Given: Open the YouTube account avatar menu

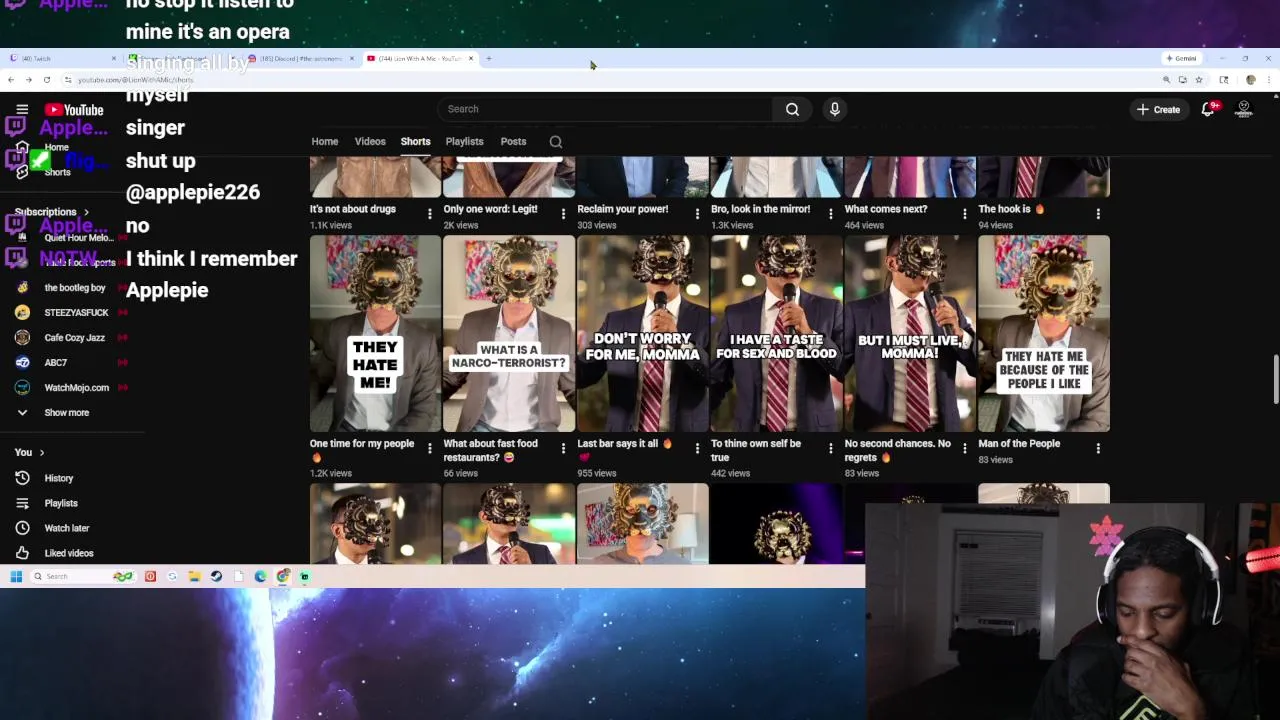Looking at the screenshot, I should point(1244,109).
